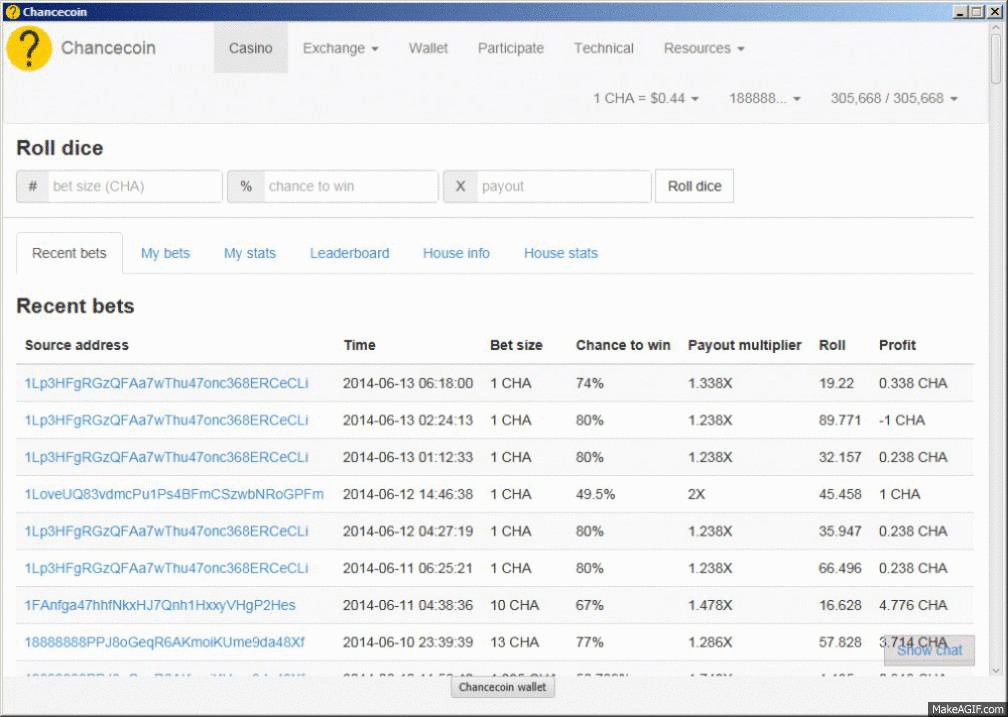
Task: Navigate to the Participate page
Action: click(510, 48)
